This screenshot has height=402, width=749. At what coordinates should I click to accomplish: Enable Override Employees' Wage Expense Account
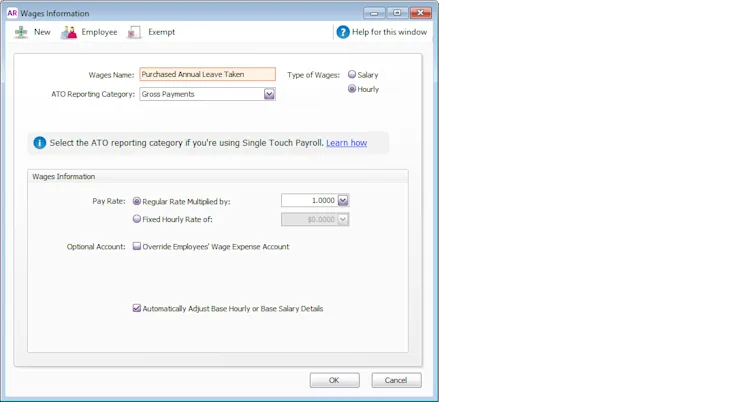tap(137, 246)
